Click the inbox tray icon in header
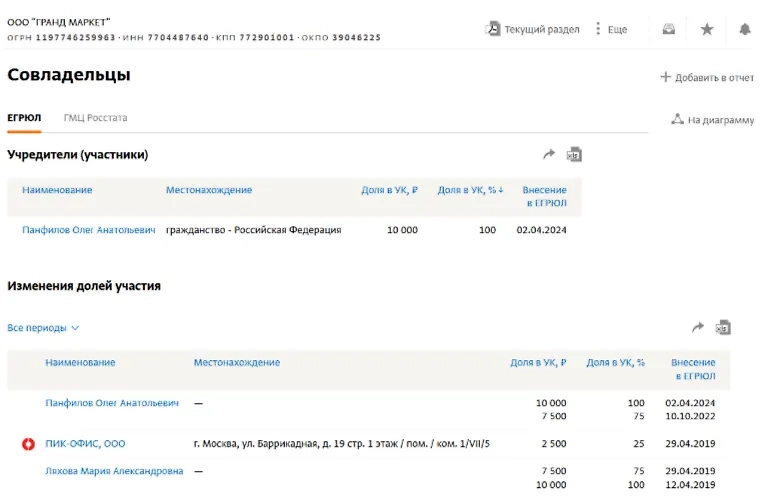The image size is (767, 497). click(x=669, y=29)
